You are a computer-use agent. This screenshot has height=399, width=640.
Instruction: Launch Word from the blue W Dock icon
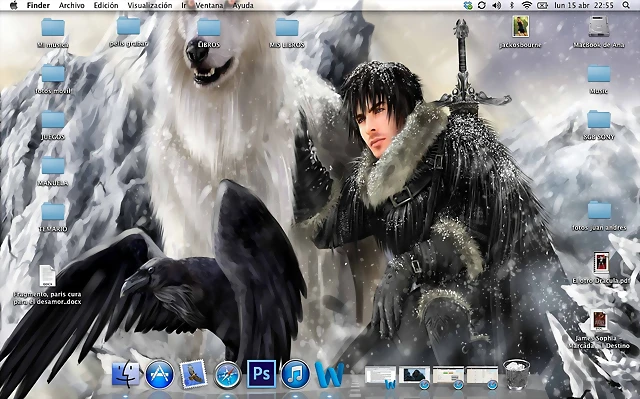(x=329, y=374)
